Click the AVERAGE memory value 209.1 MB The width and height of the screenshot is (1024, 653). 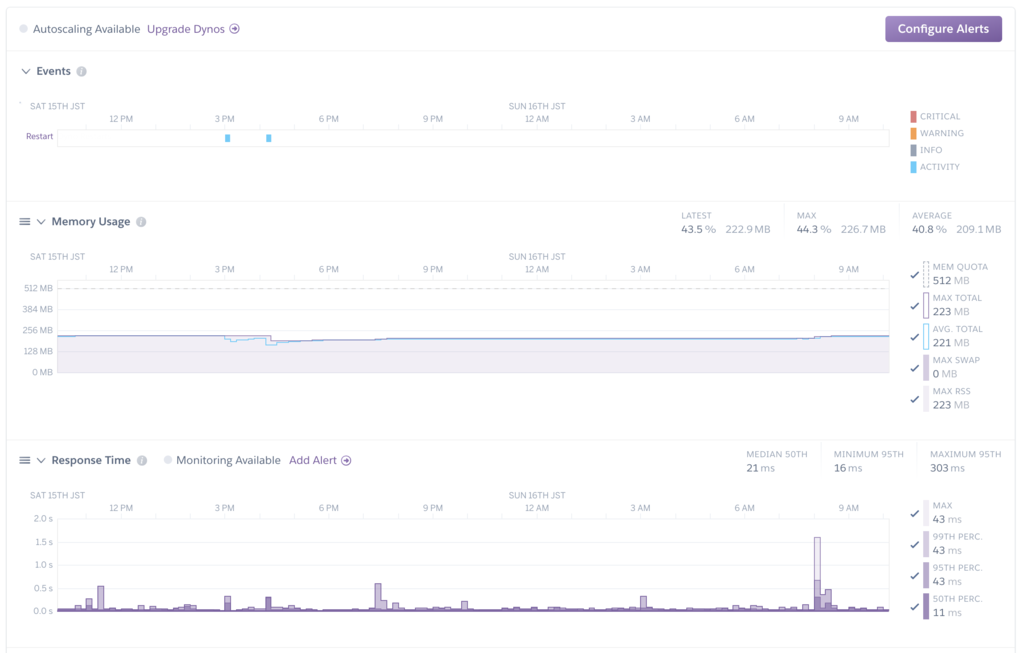pos(979,229)
